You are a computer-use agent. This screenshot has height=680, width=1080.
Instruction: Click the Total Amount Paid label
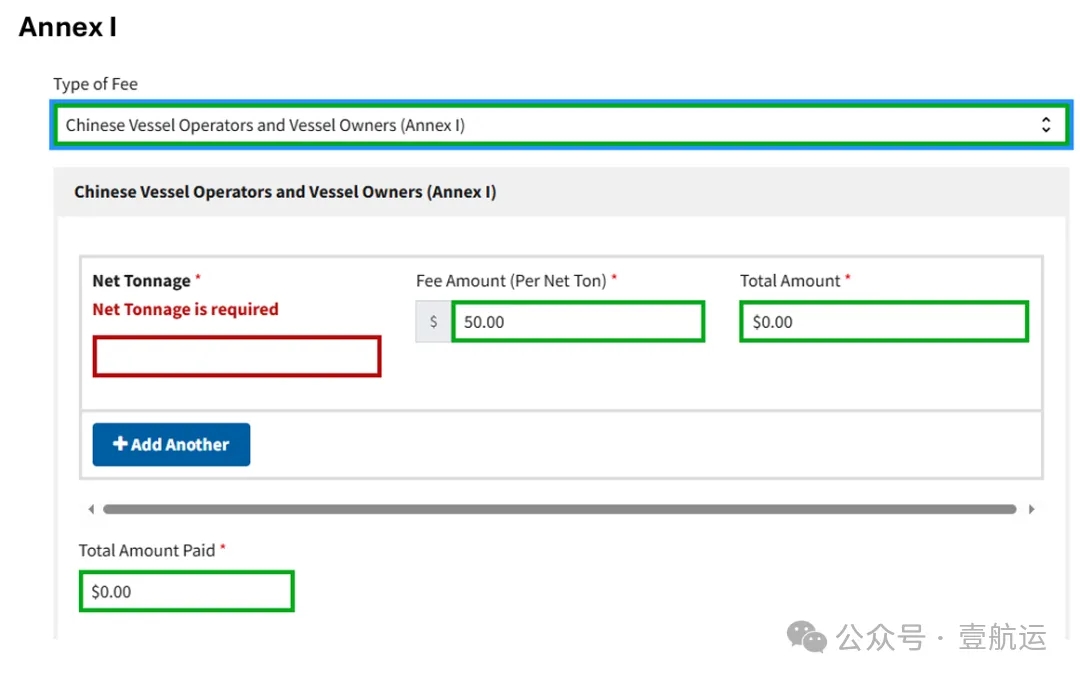[x=147, y=550]
